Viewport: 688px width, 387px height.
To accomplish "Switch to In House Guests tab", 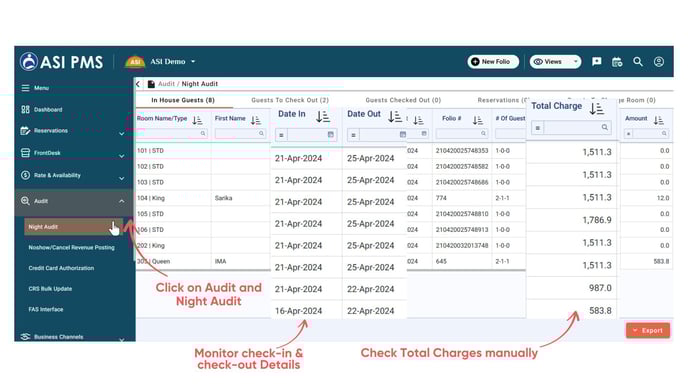I will click(183, 100).
